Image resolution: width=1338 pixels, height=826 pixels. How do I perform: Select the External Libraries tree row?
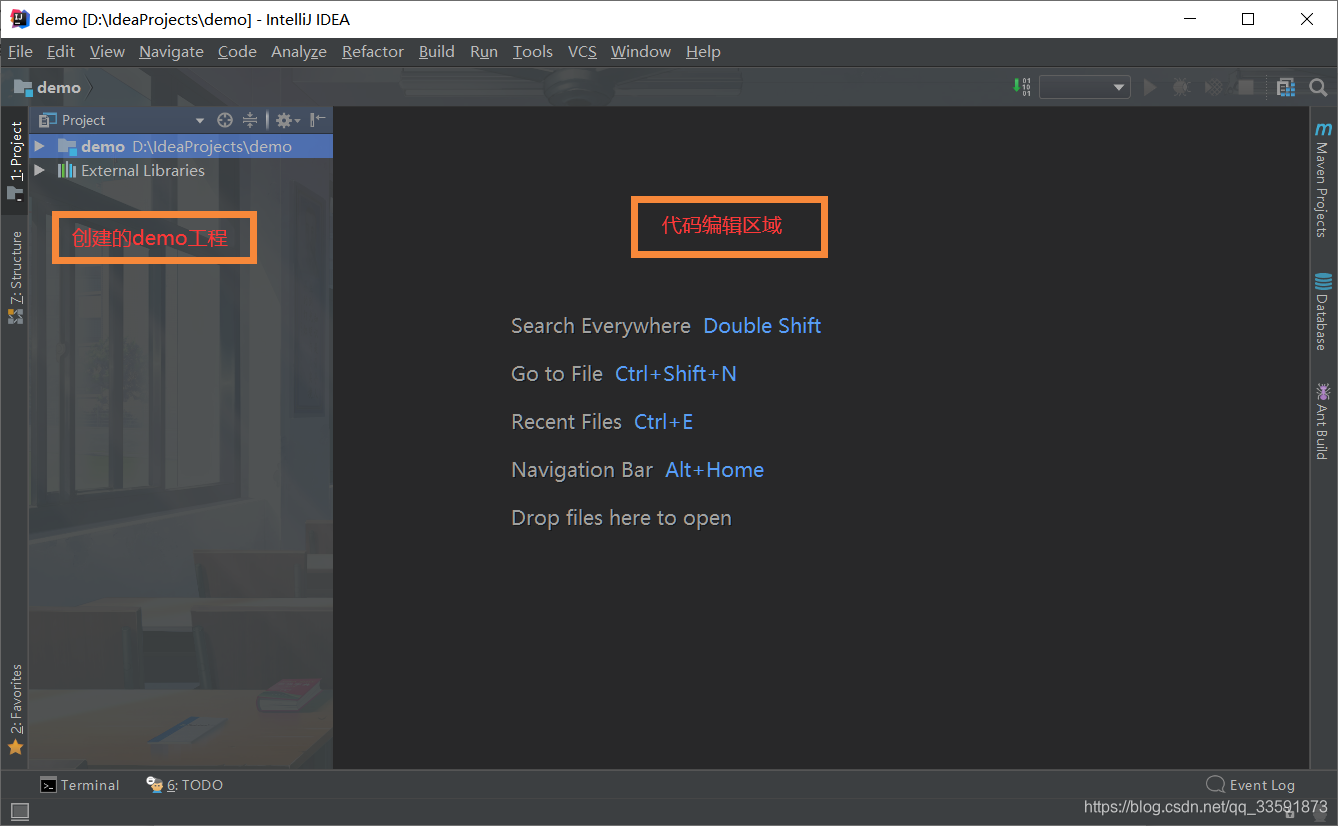181,170
